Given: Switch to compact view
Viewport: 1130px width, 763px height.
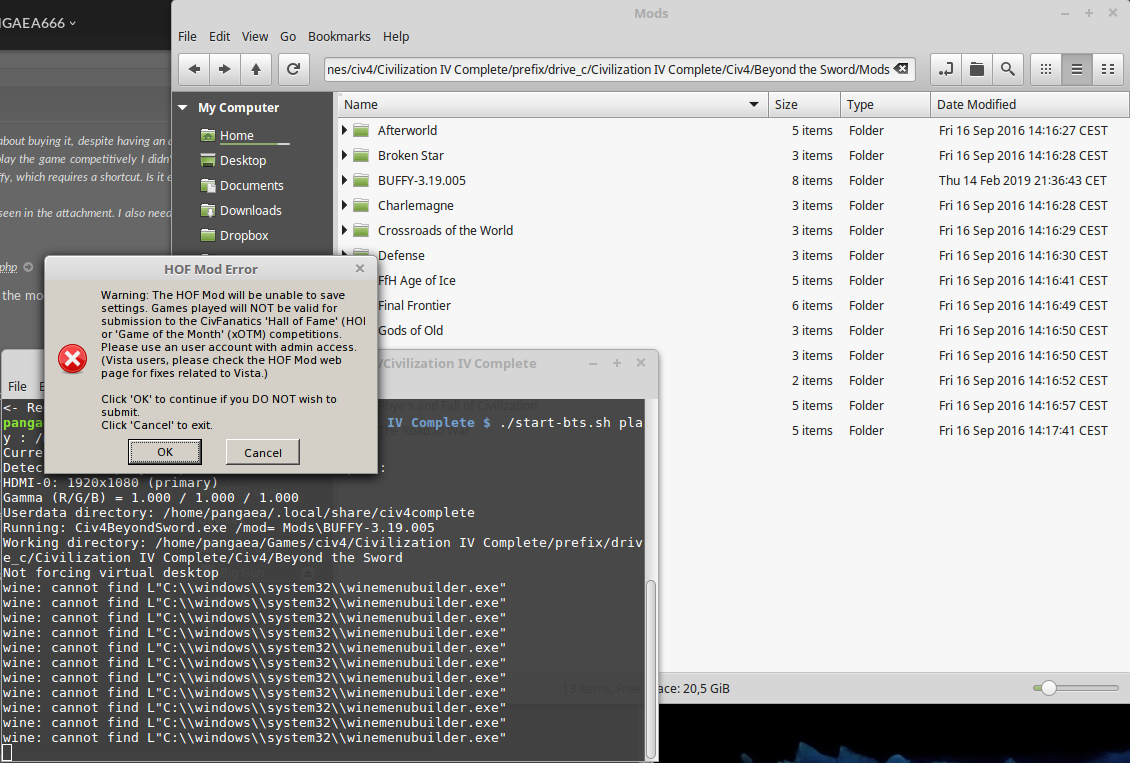Looking at the screenshot, I should click(1108, 69).
